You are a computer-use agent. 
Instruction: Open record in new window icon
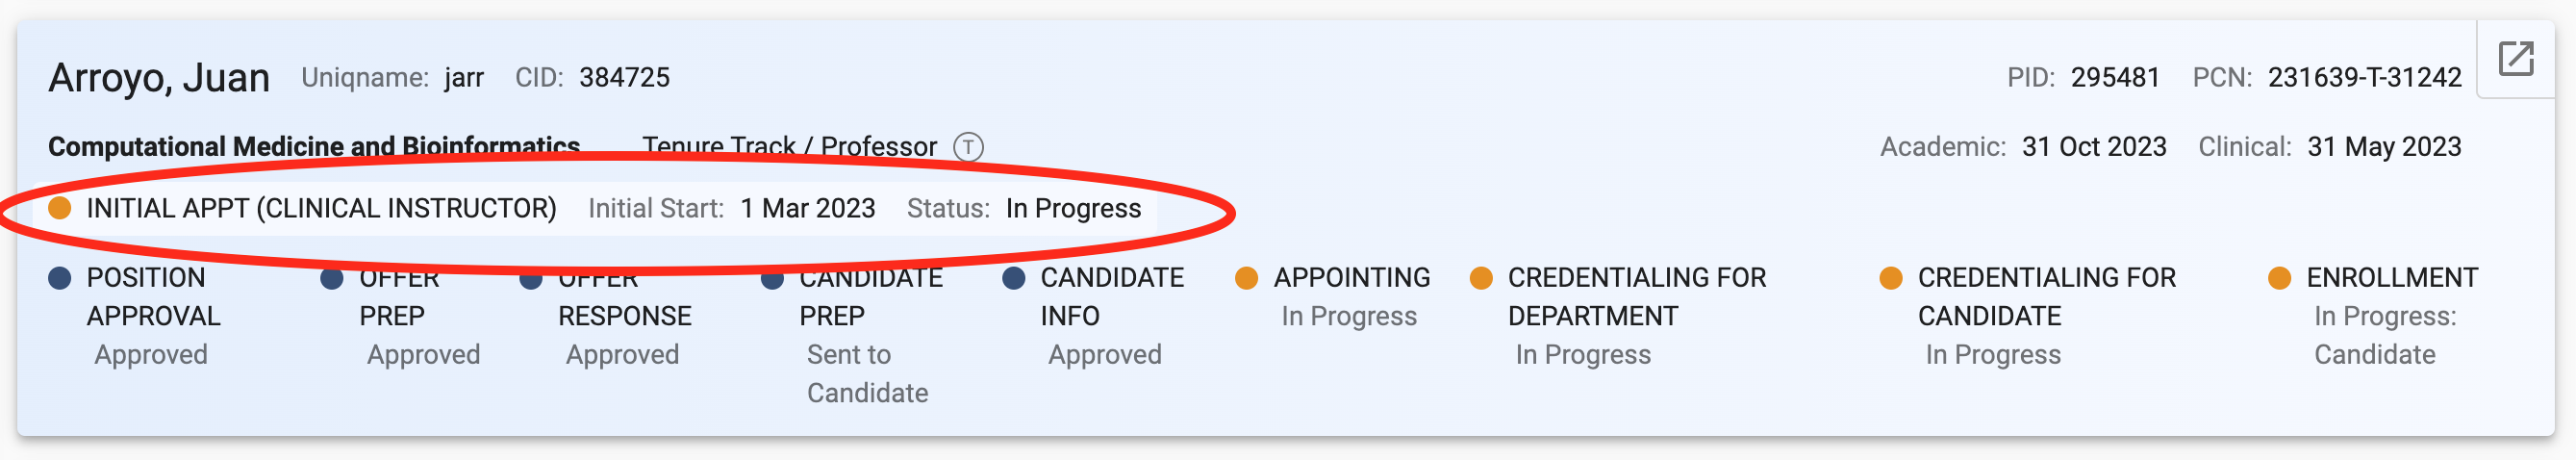[2516, 58]
